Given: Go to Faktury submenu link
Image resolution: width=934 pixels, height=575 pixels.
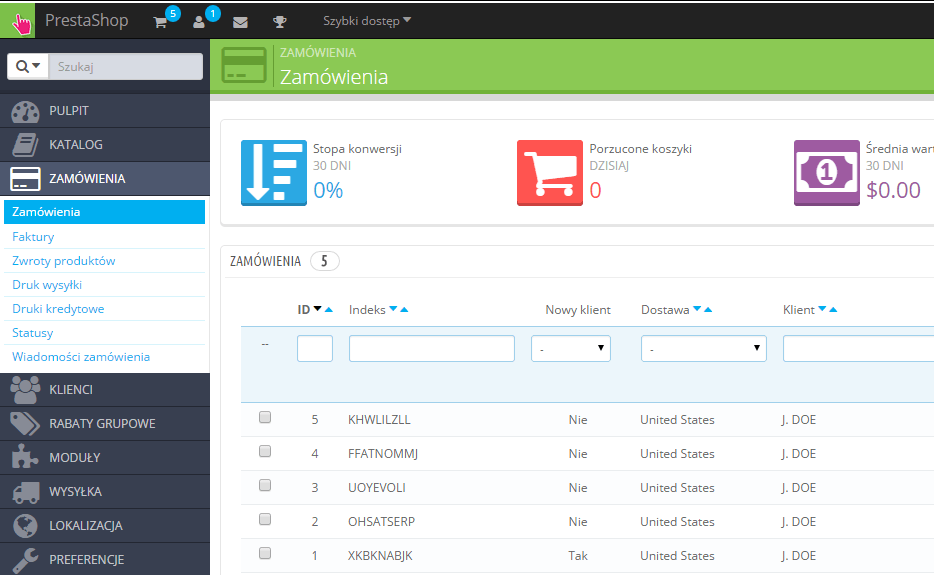Looking at the screenshot, I should tap(33, 237).
